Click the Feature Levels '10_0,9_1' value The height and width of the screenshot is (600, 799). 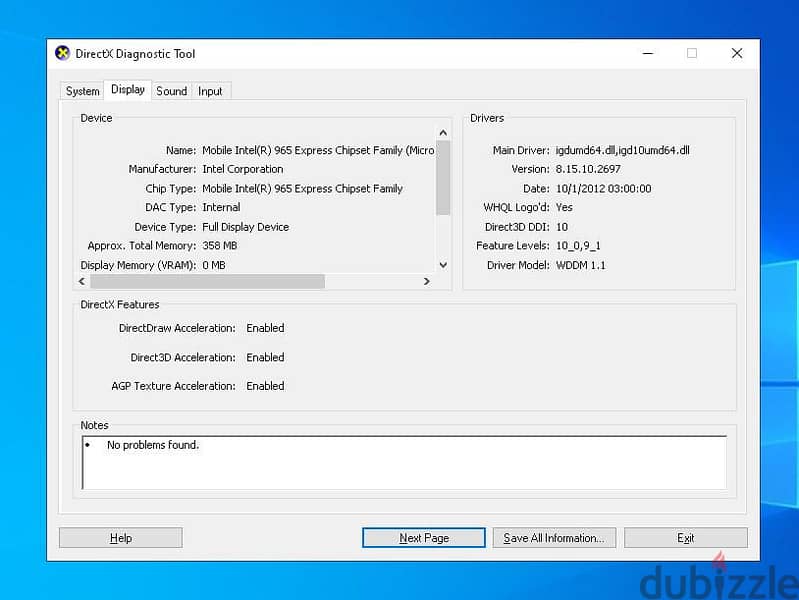pyautogui.click(x=578, y=246)
